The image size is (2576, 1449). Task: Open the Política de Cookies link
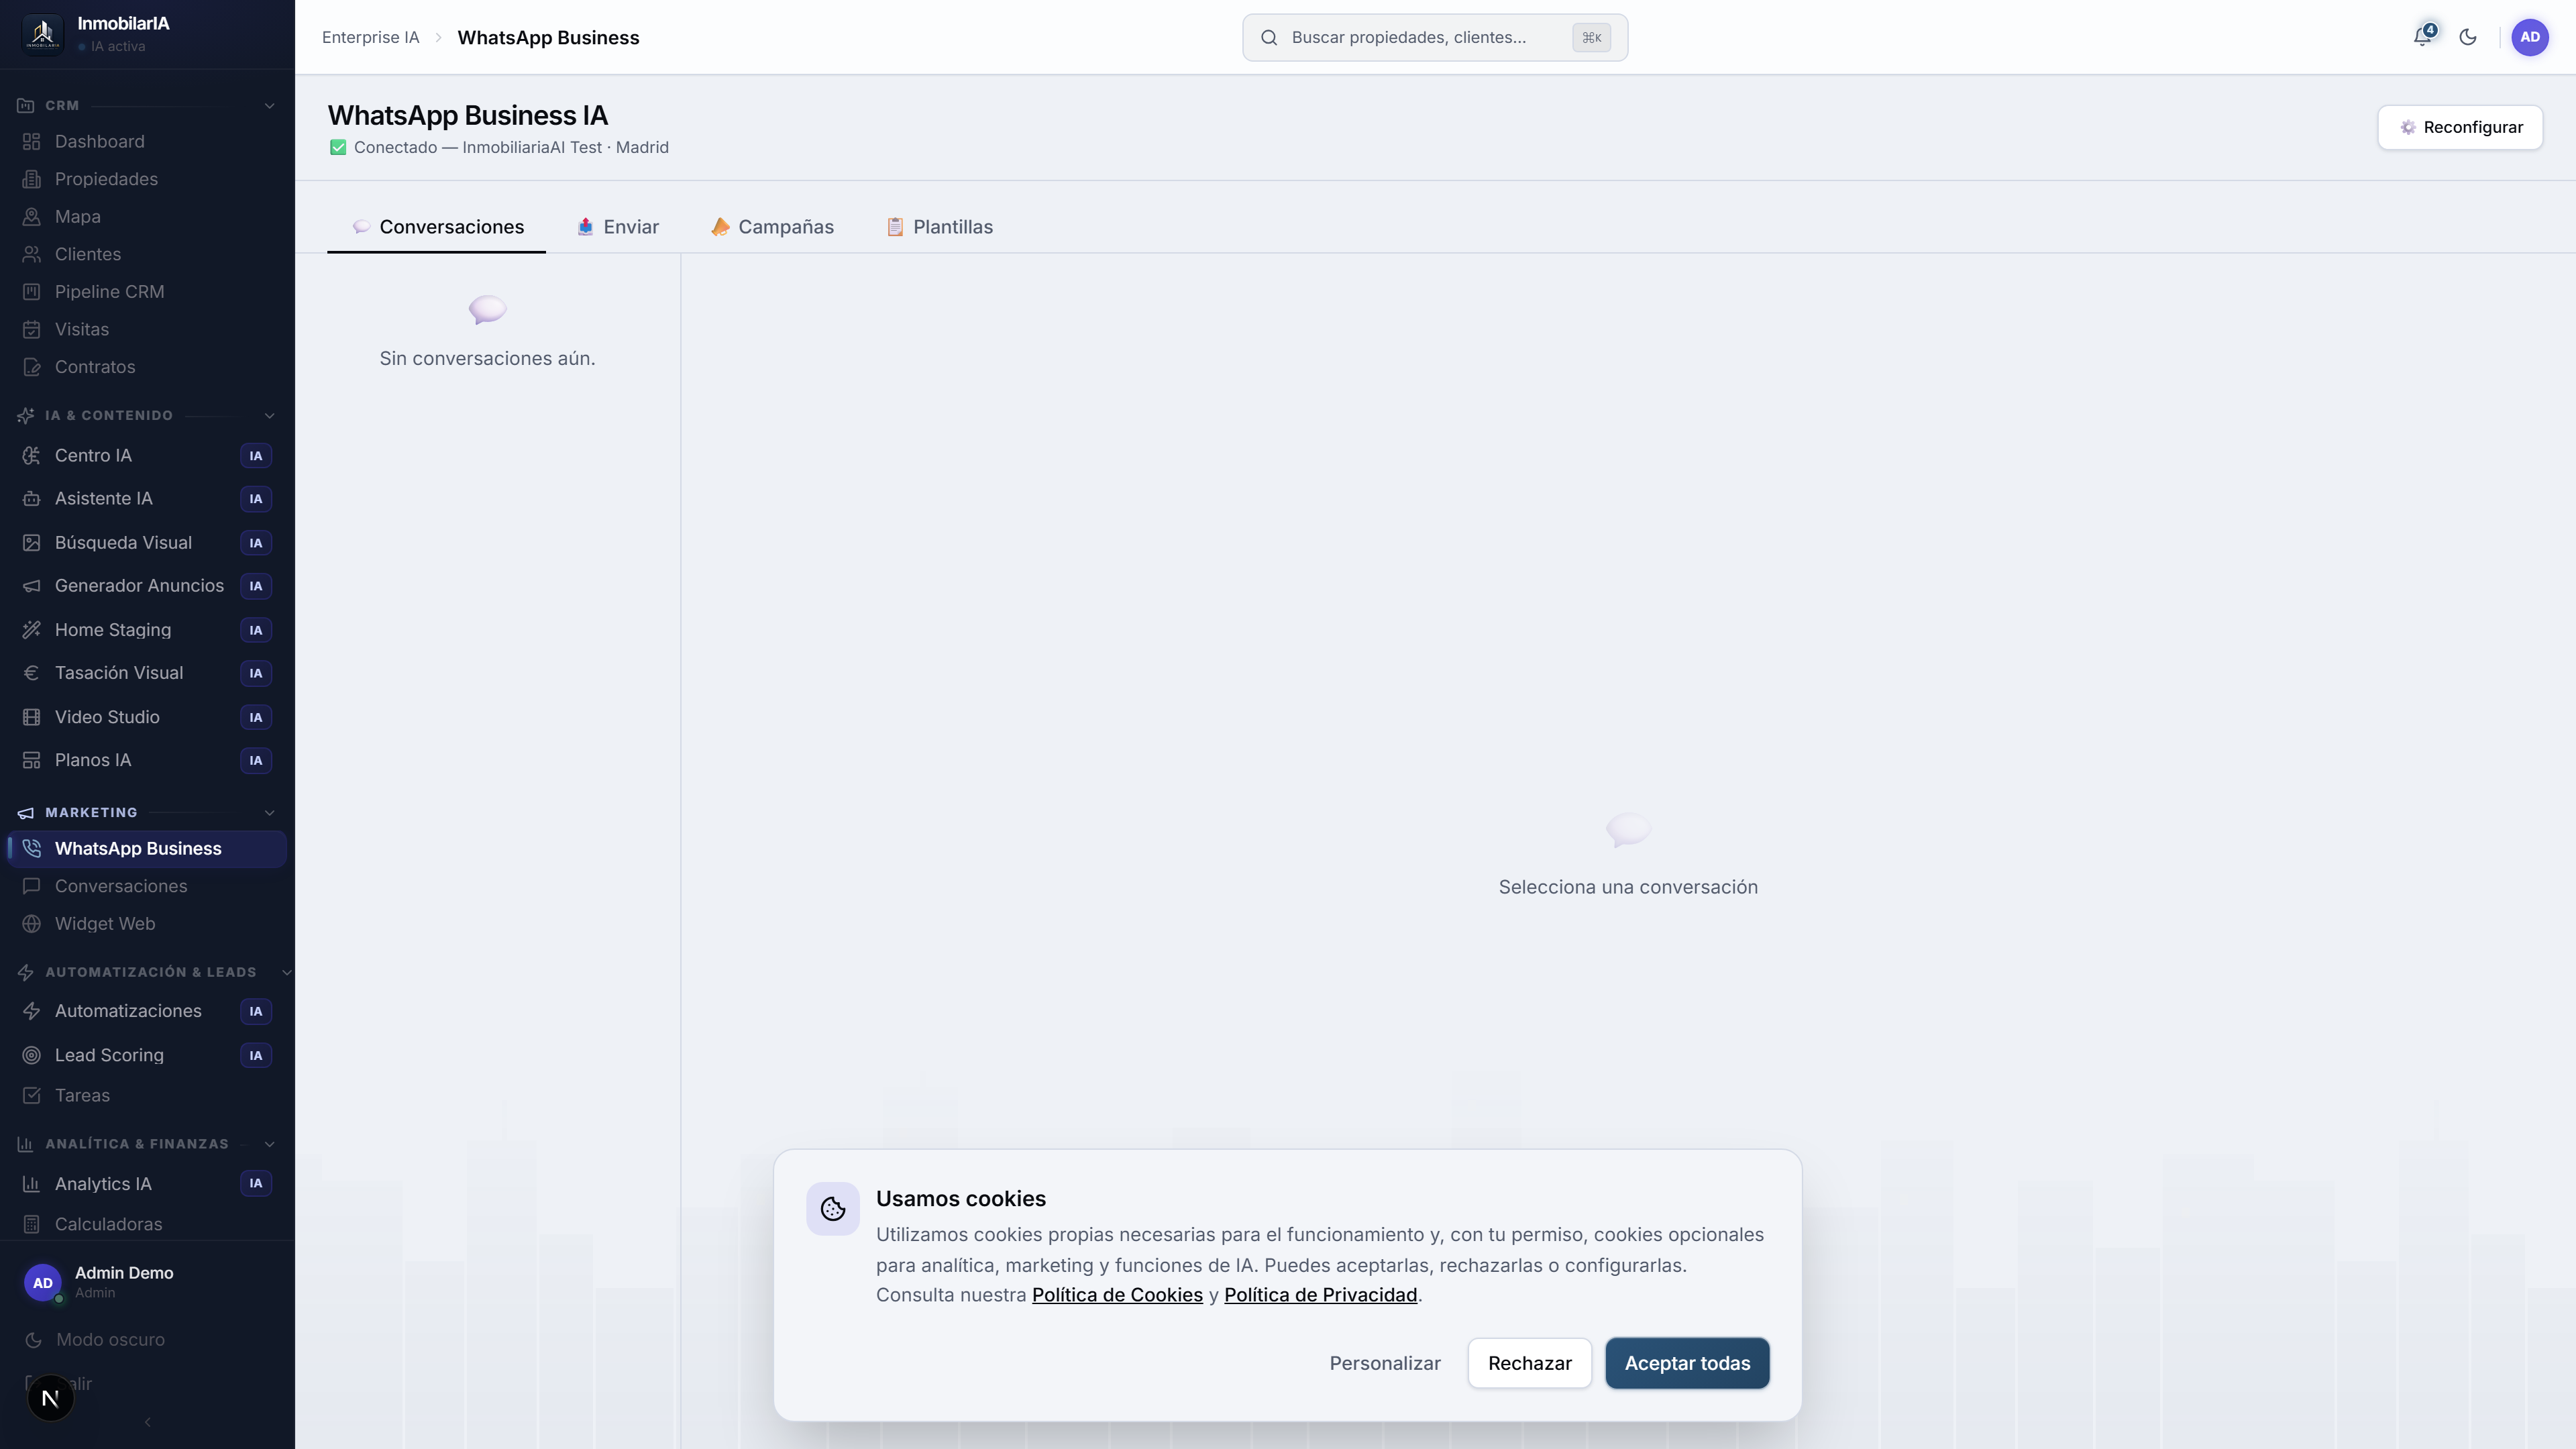pos(1117,1294)
